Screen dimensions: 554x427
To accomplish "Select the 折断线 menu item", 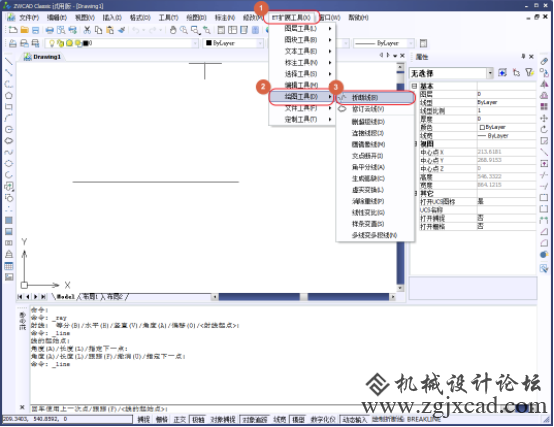I will pyautogui.click(x=375, y=97).
